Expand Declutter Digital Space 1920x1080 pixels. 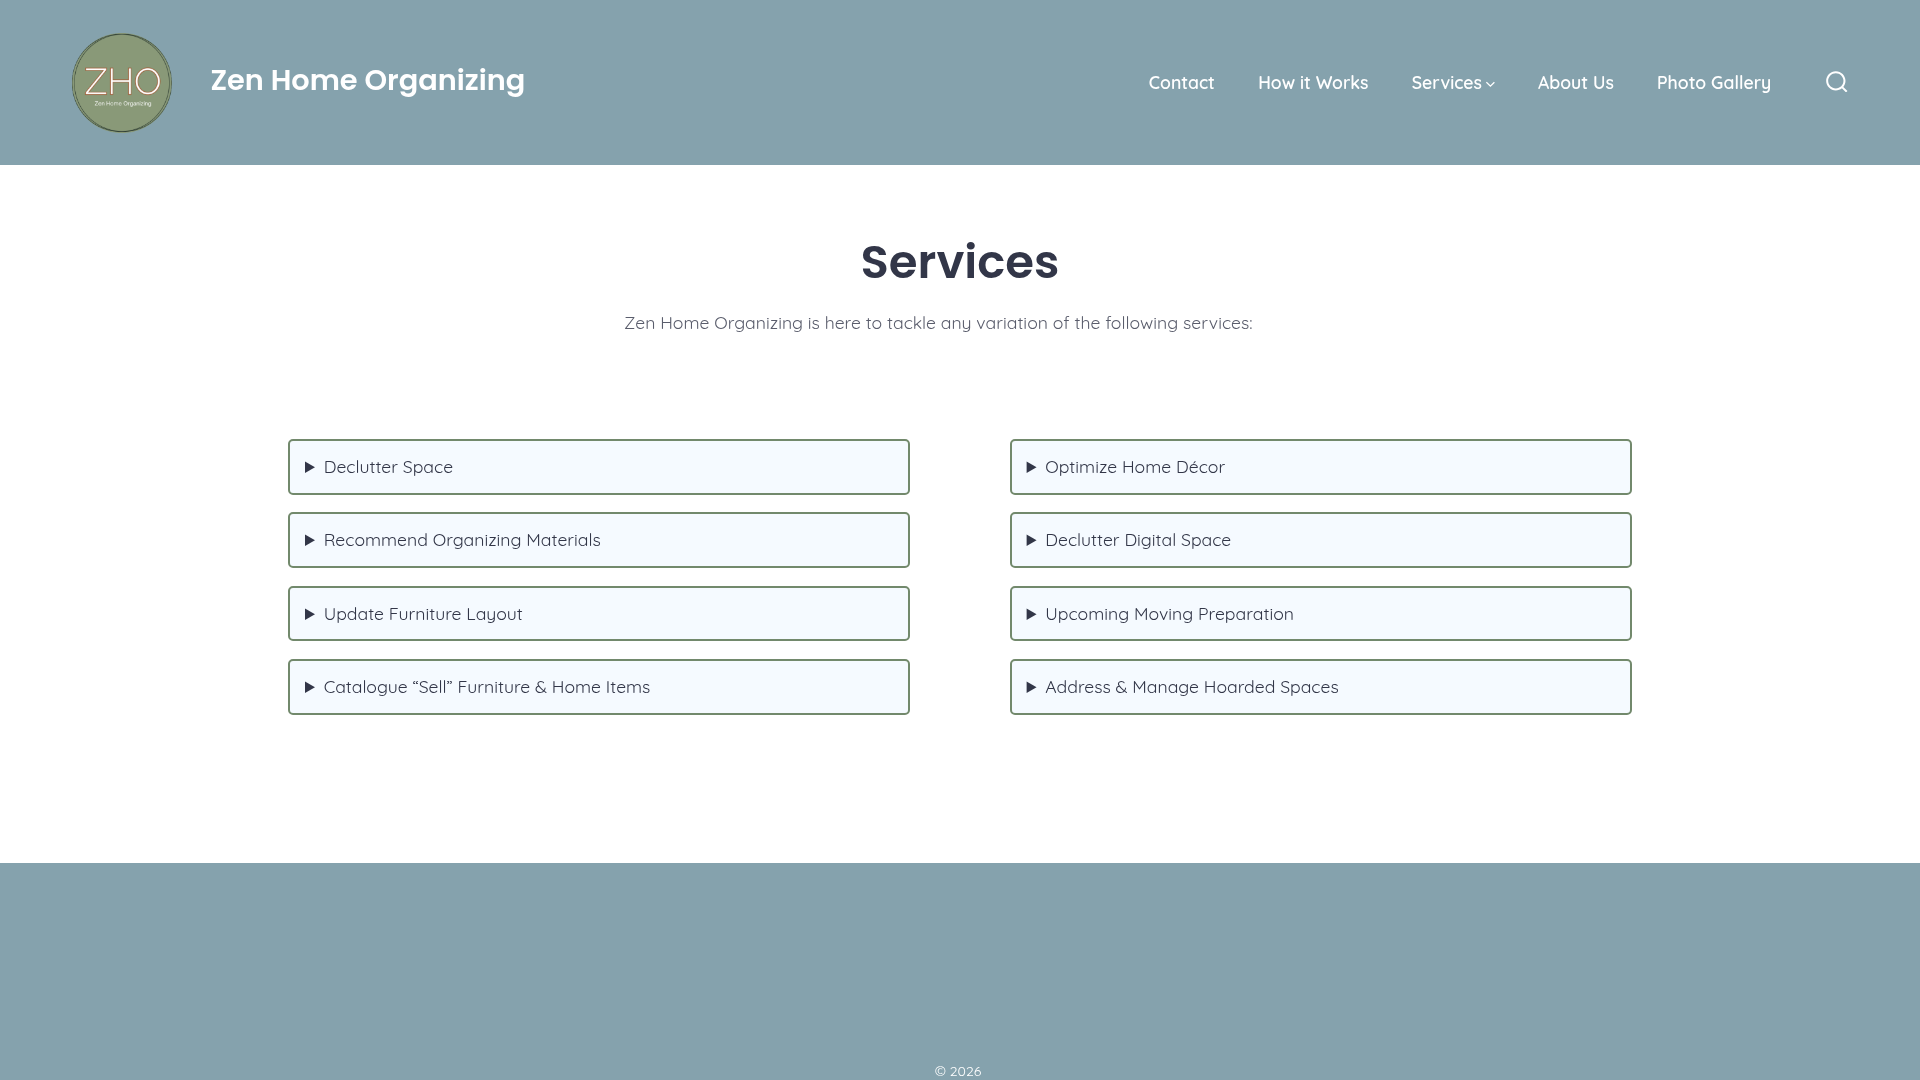tap(1320, 540)
